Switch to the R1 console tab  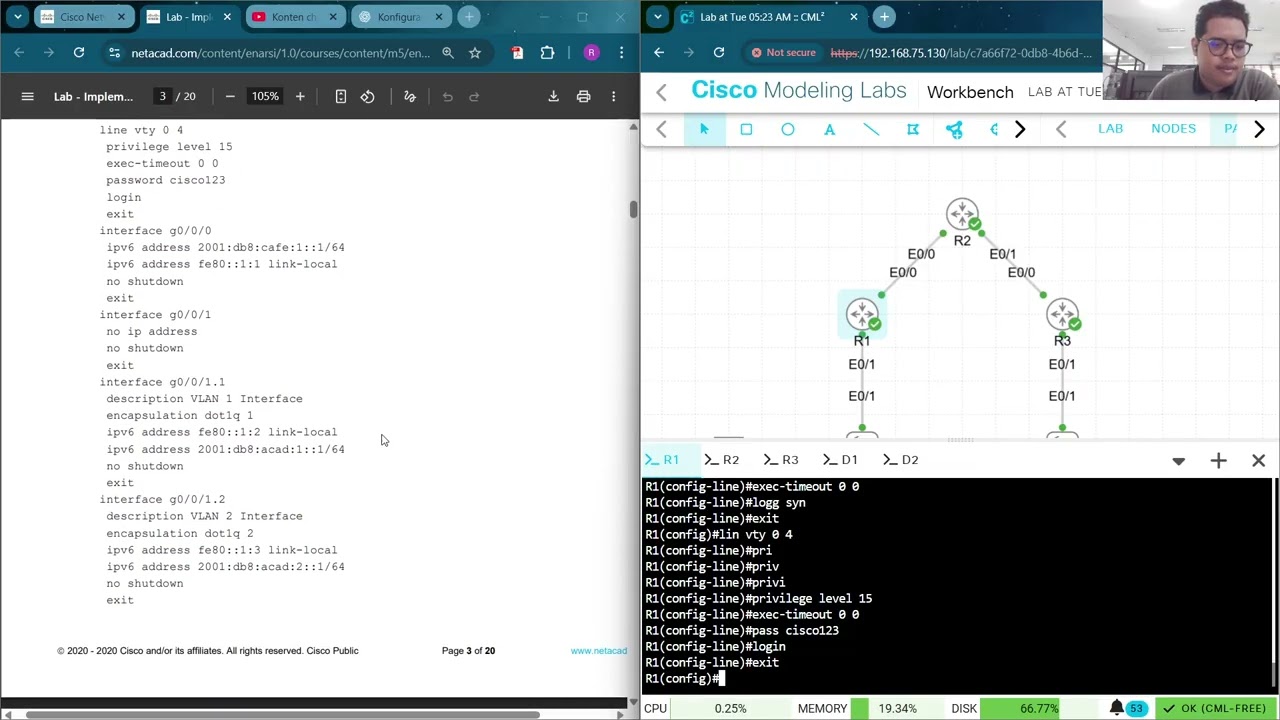tap(662, 460)
